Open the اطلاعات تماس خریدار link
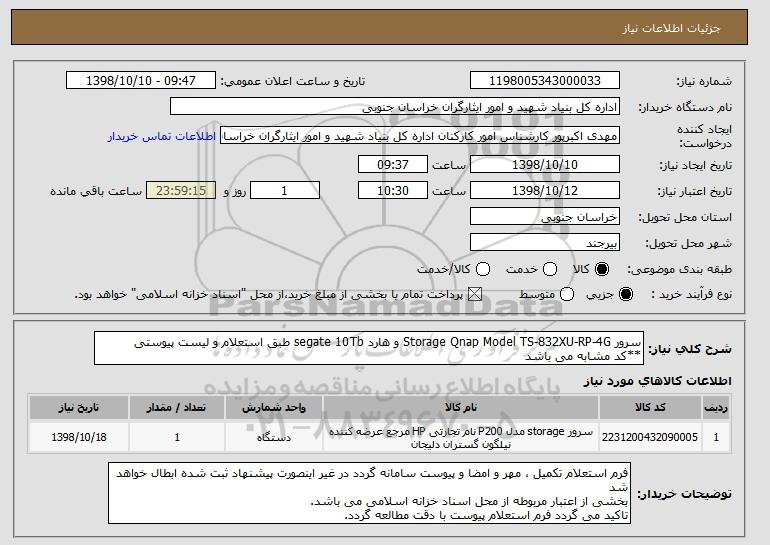The image size is (770, 545). (162, 136)
